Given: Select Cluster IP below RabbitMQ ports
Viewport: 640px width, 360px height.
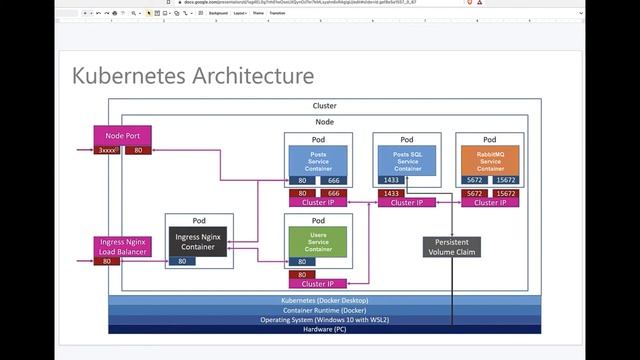Looking at the screenshot, I should point(490,202).
